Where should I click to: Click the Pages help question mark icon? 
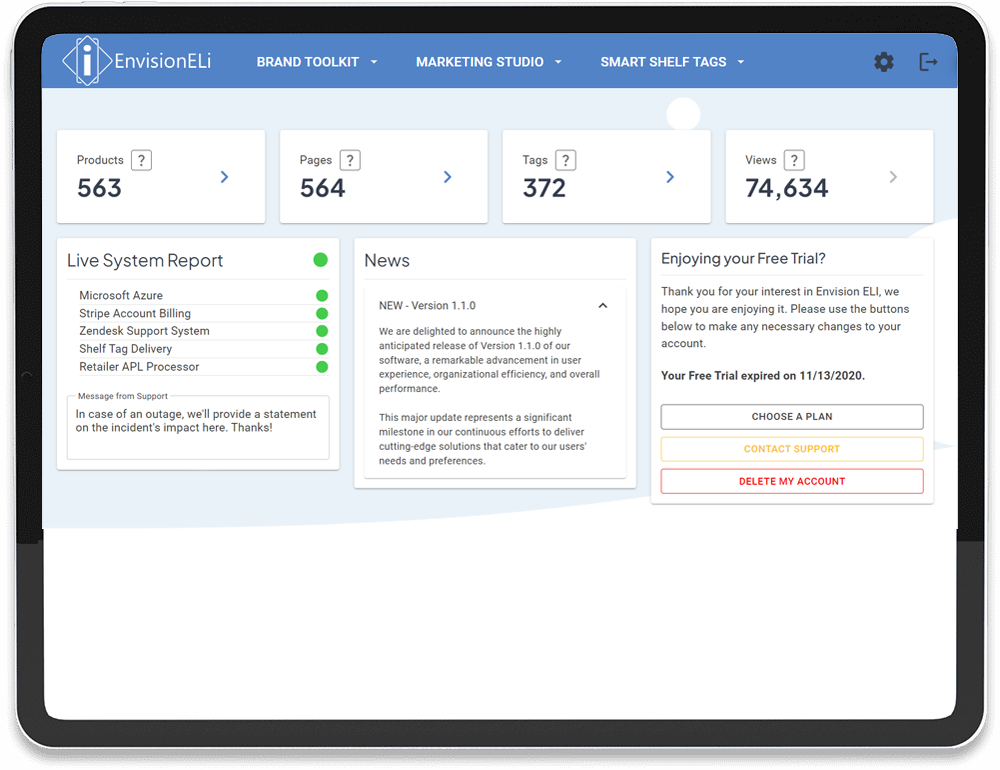(x=349, y=160)
